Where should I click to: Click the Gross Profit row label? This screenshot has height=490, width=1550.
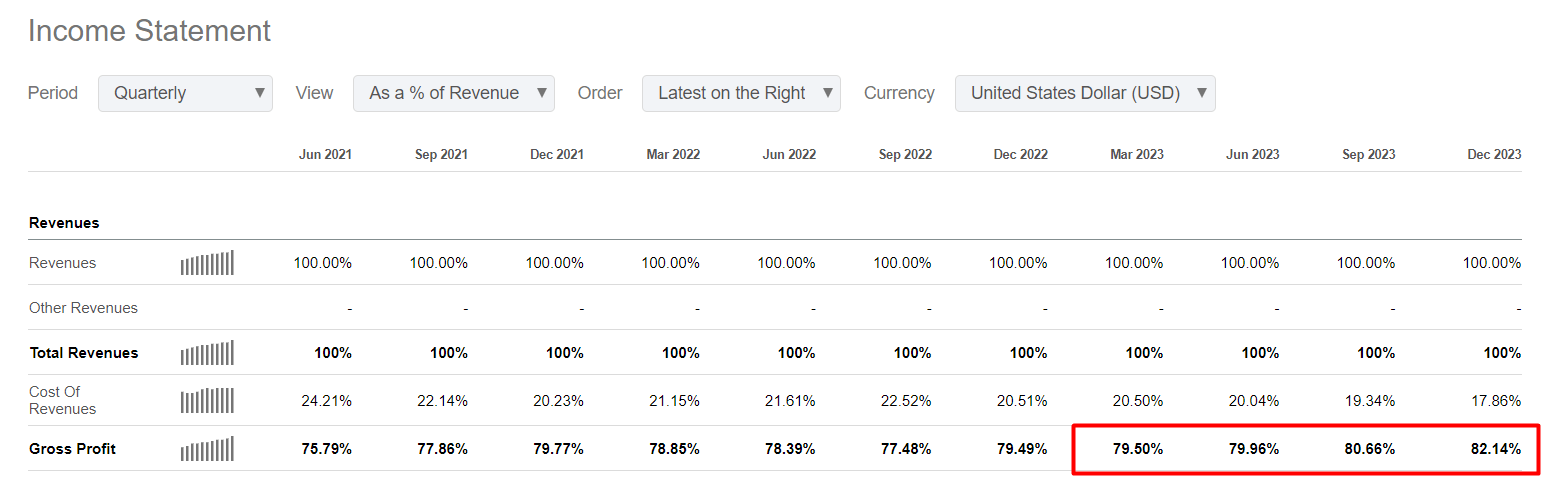pos(72,449)
